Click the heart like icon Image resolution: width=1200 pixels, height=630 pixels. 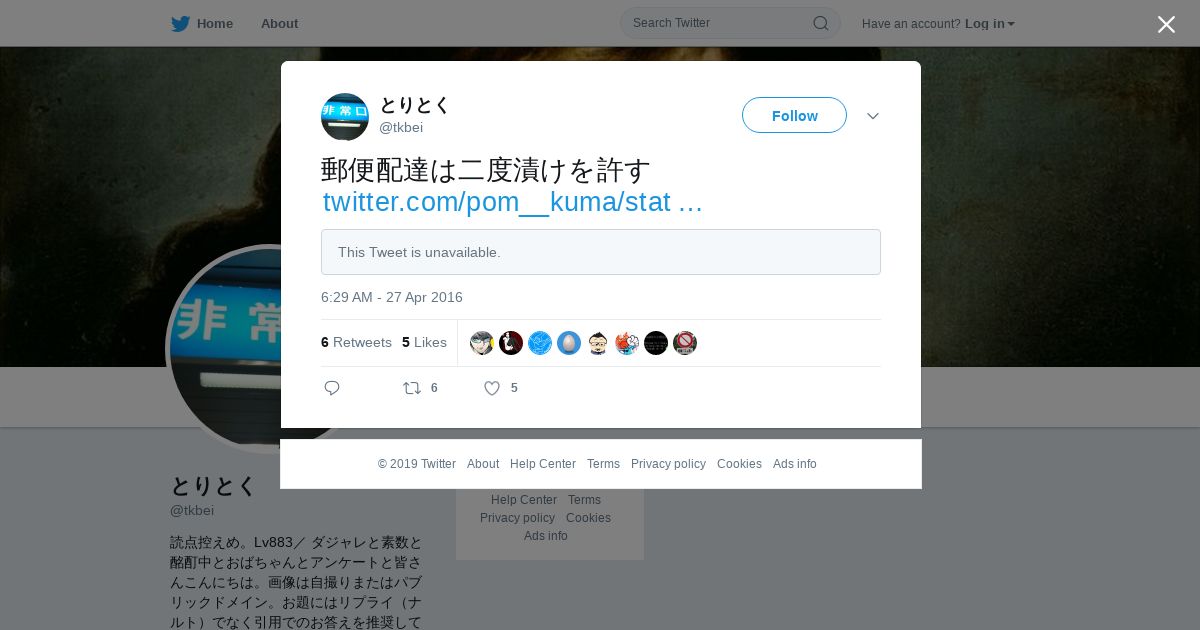(492, 388)
